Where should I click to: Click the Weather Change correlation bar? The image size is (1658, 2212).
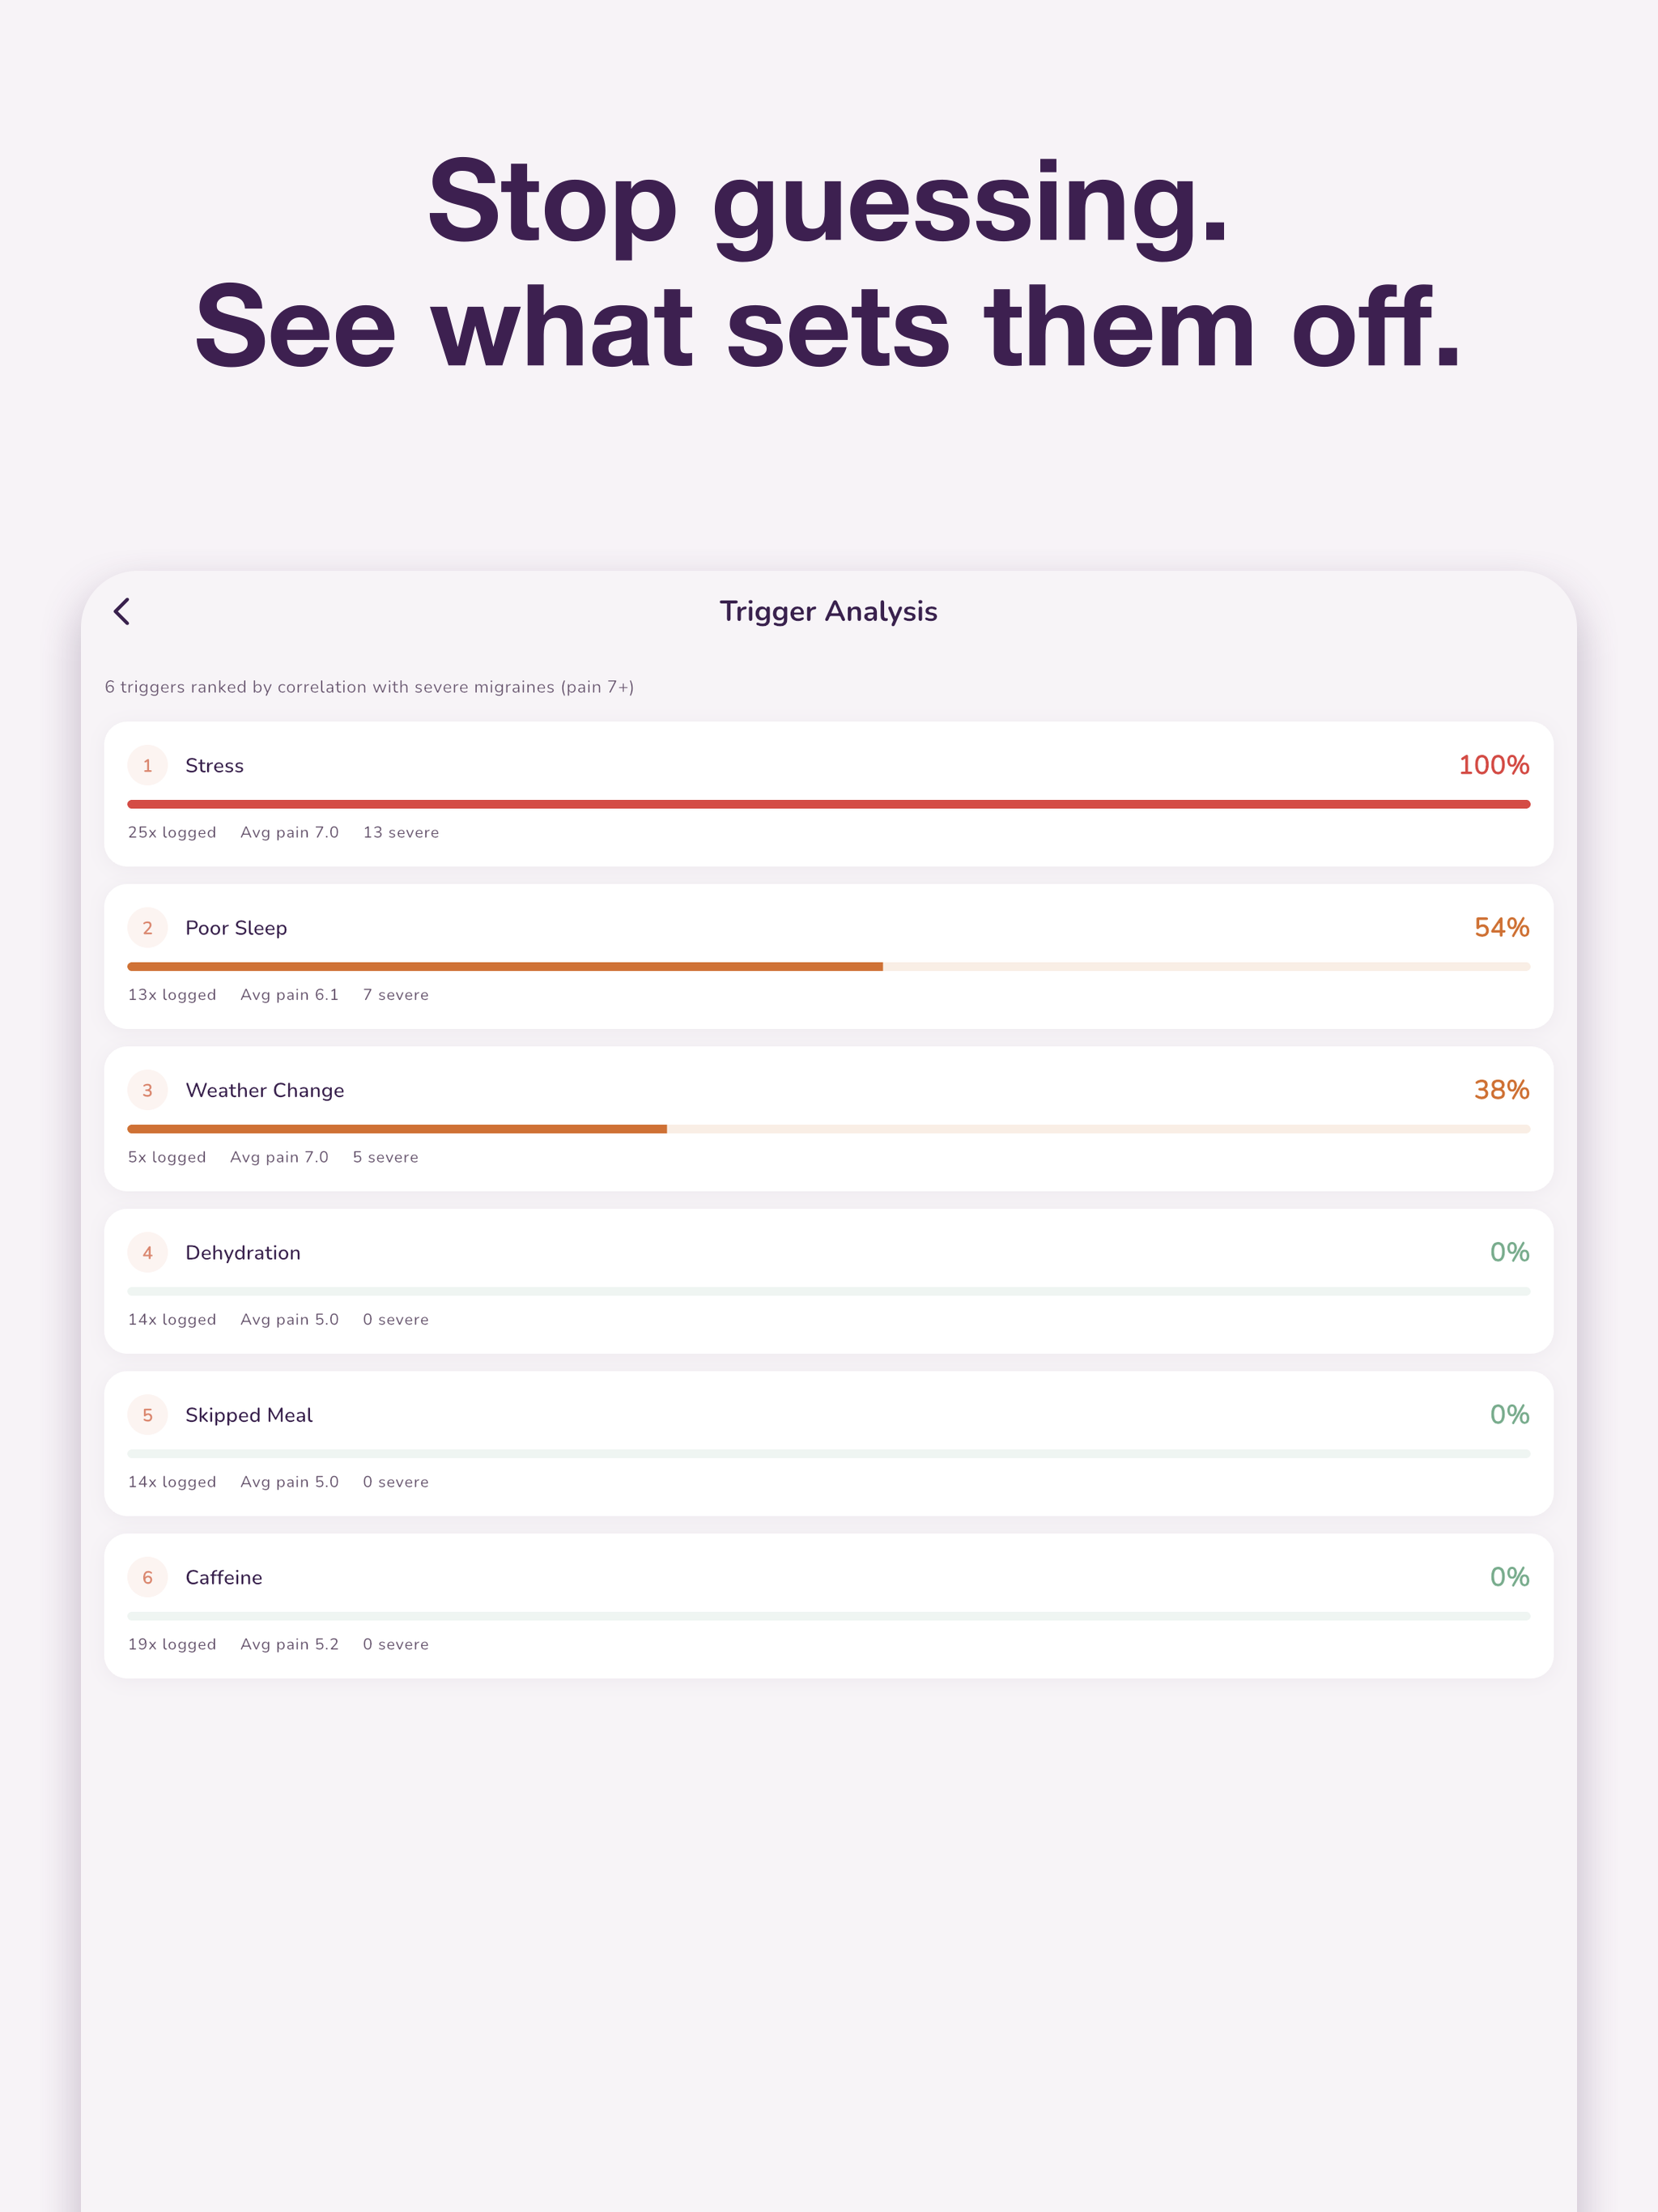tap(829, 1129)
